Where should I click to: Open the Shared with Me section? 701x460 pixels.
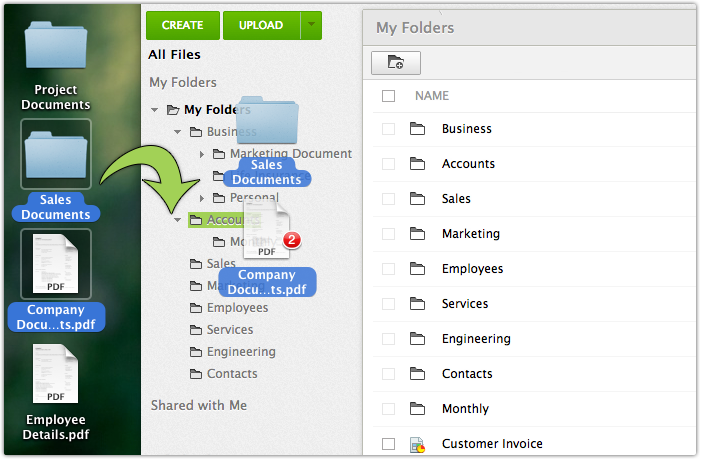click(x=199, y=405)
